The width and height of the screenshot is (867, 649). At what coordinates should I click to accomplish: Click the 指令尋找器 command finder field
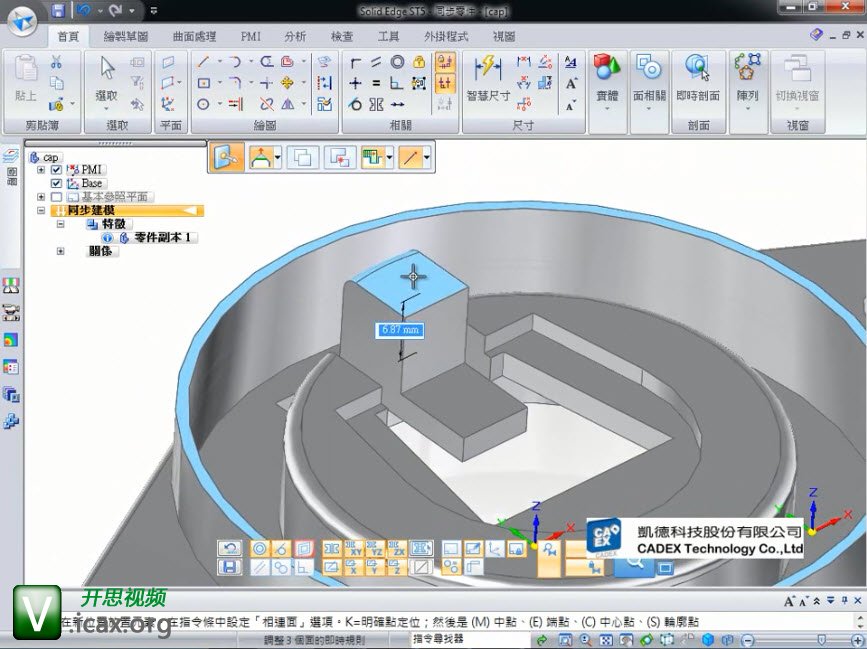[468, 639]
